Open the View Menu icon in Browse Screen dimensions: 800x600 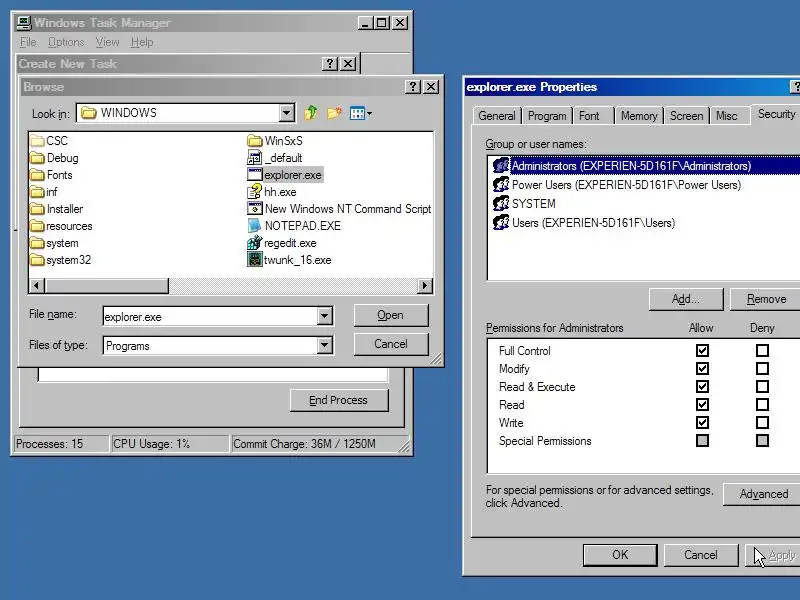tap(361, 113)
